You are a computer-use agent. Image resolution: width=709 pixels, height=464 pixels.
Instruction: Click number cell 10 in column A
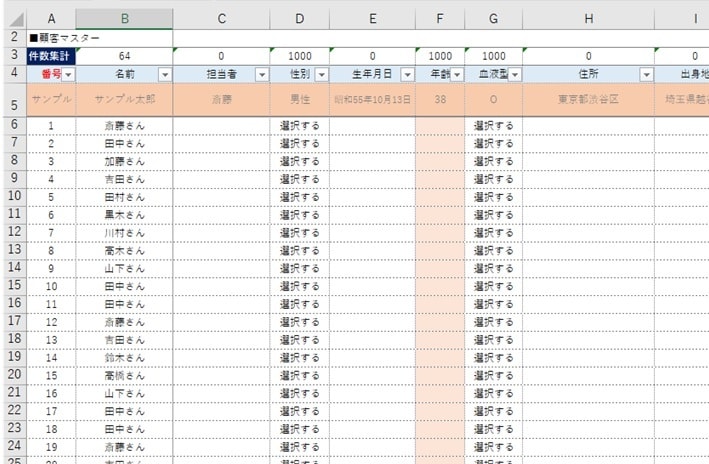click(x=51, y=286)
